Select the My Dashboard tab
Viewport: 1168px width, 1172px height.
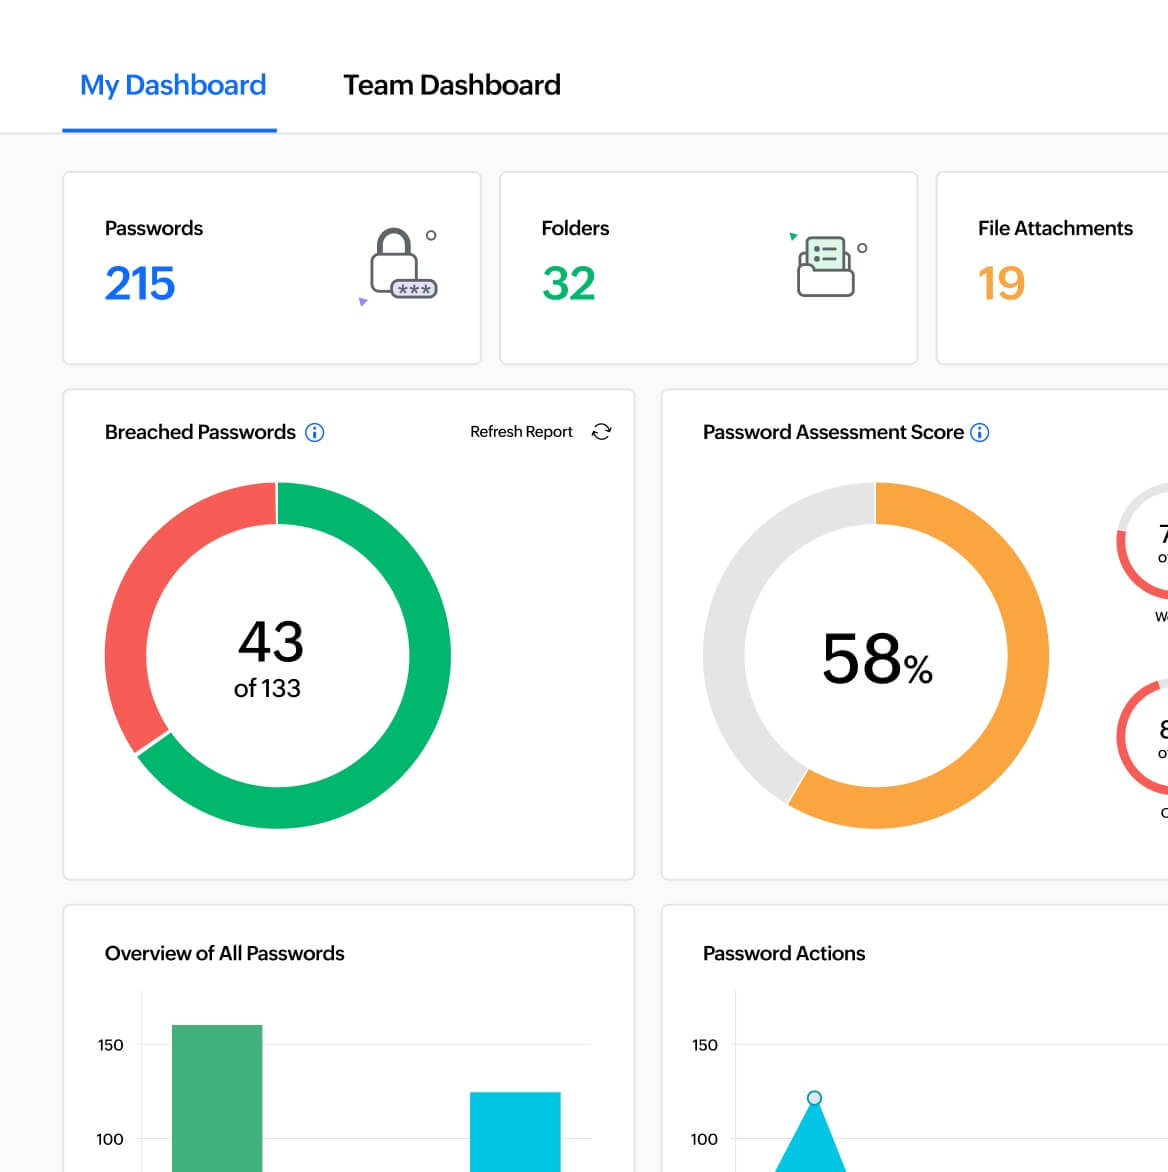coord(173,86)
